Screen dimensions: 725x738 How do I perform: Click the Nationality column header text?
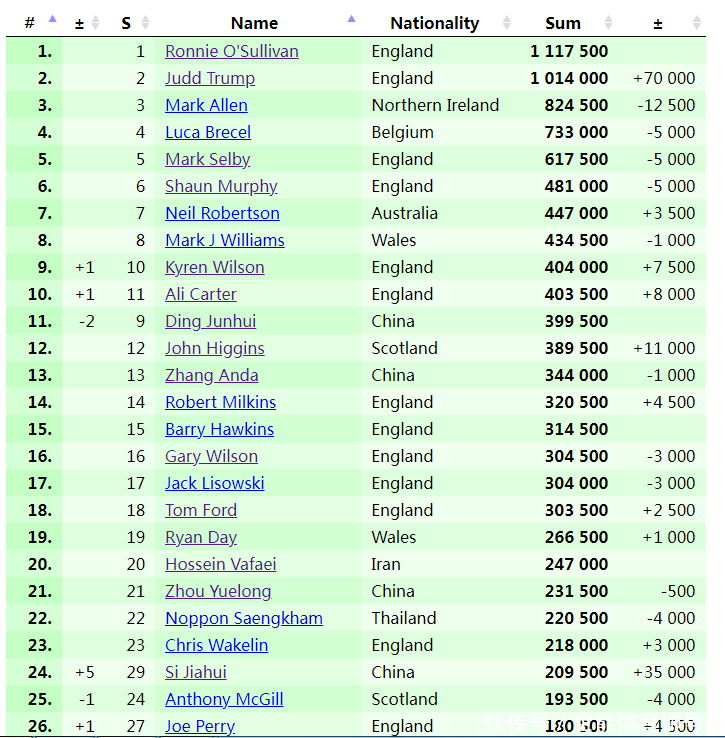(434, 23)
